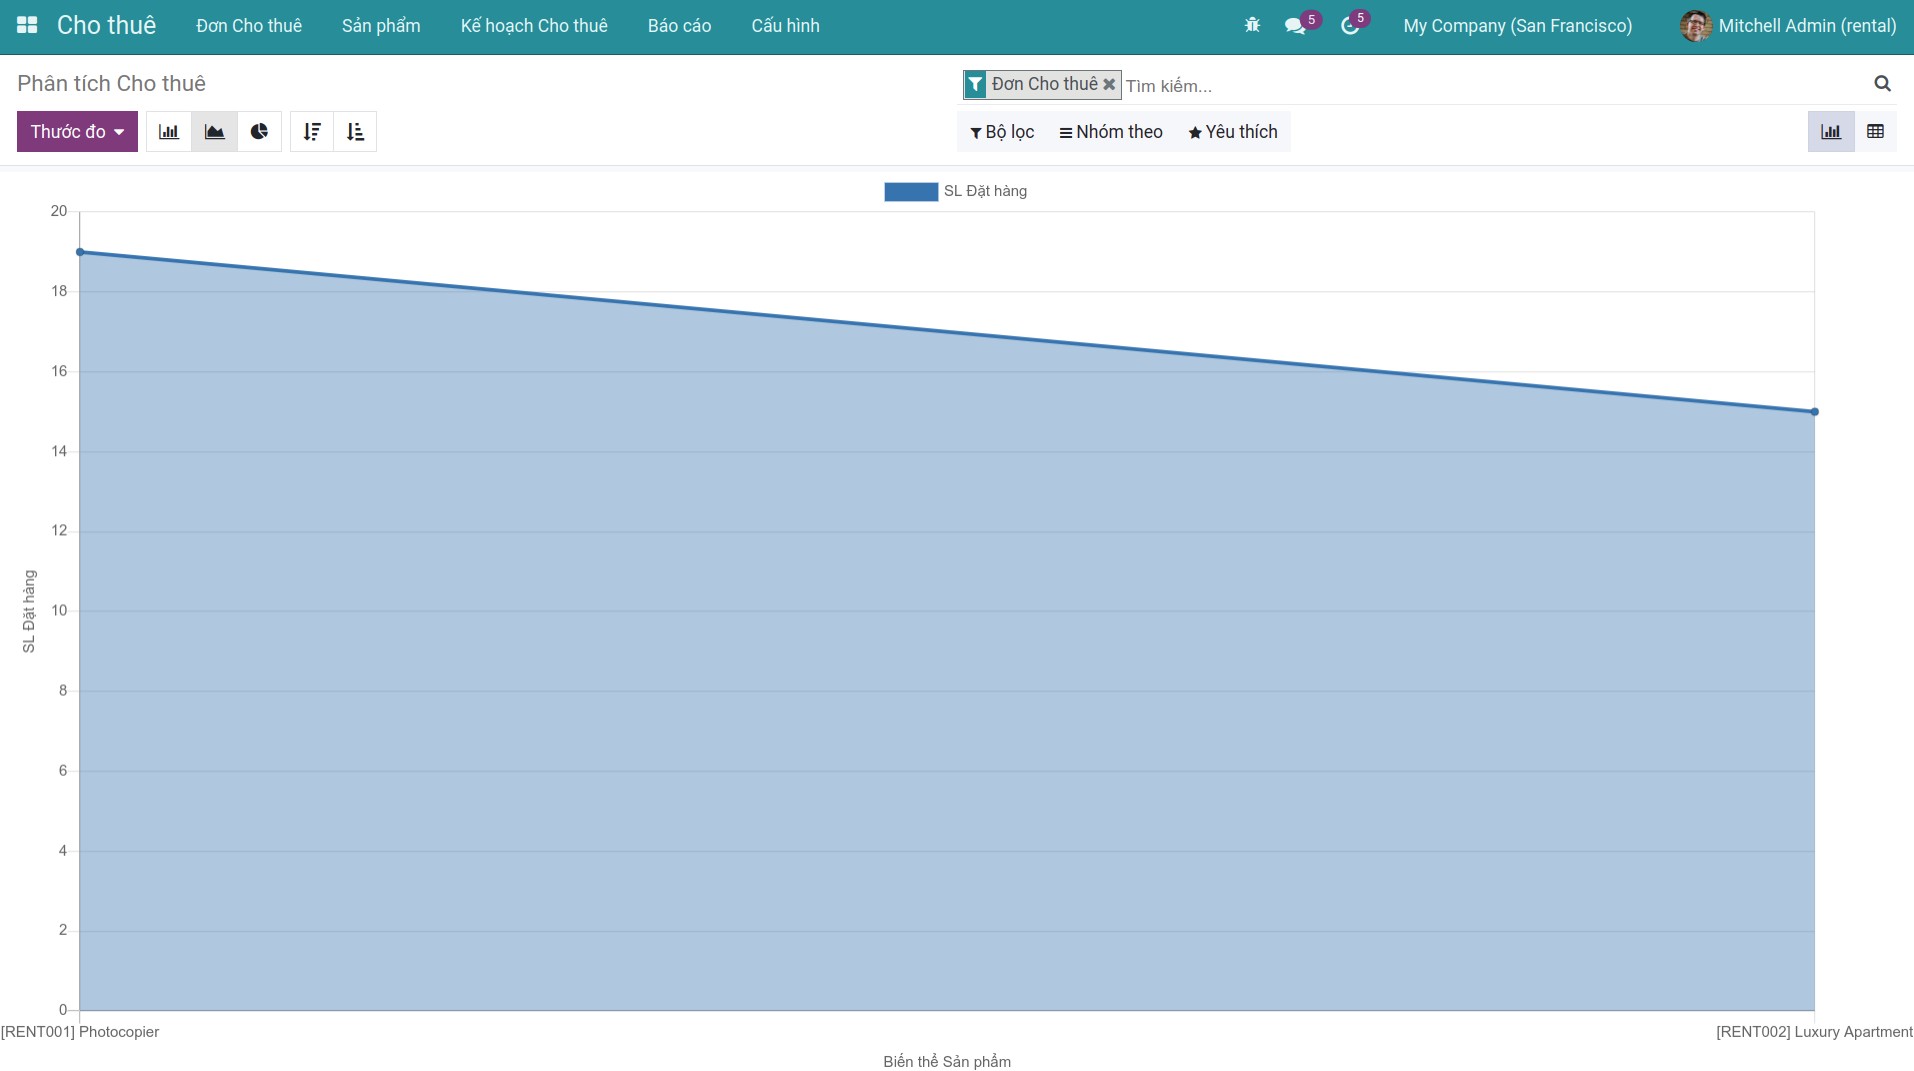Screen dimensions: 1914x1071
Task: Switch to bar chart mode
Action: coord(169,132)
